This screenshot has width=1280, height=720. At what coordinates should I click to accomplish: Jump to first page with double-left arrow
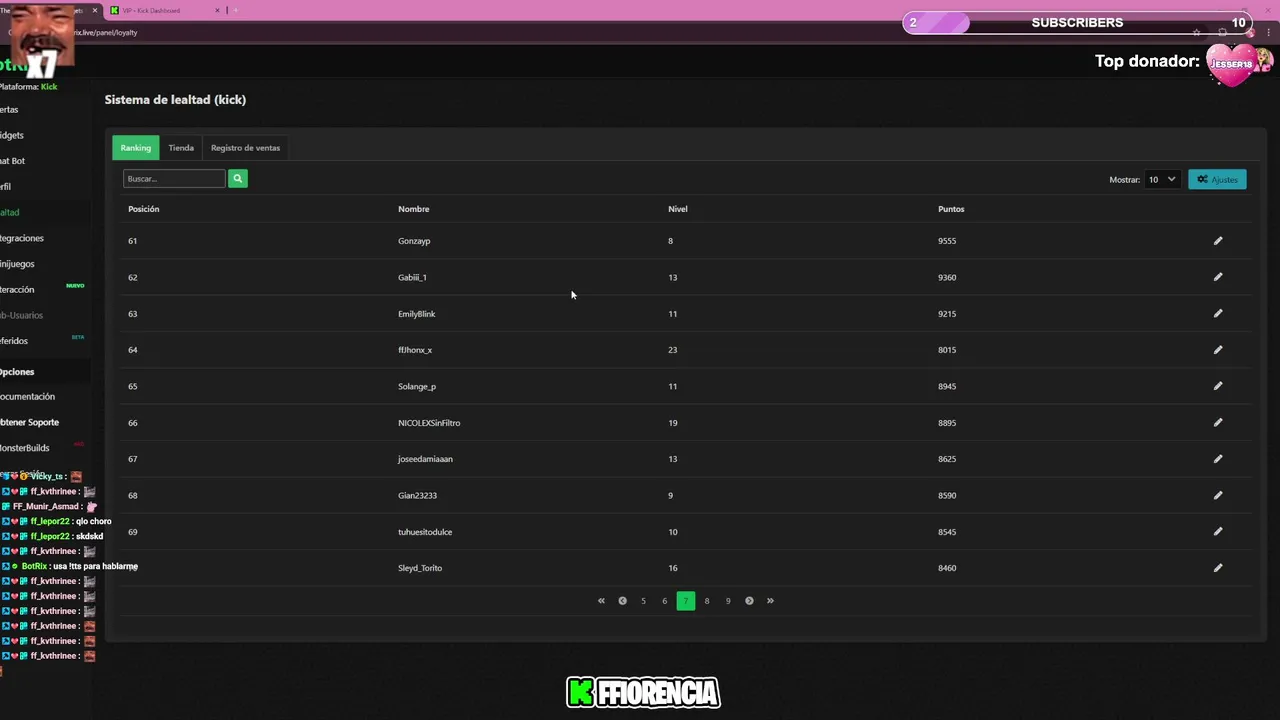[x=601, y=601]
